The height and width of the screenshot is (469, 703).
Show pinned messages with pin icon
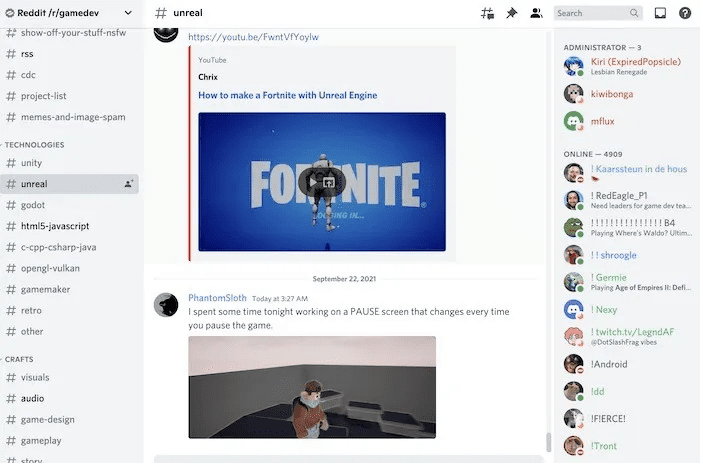pyautogui.click(x=512, y=13)
